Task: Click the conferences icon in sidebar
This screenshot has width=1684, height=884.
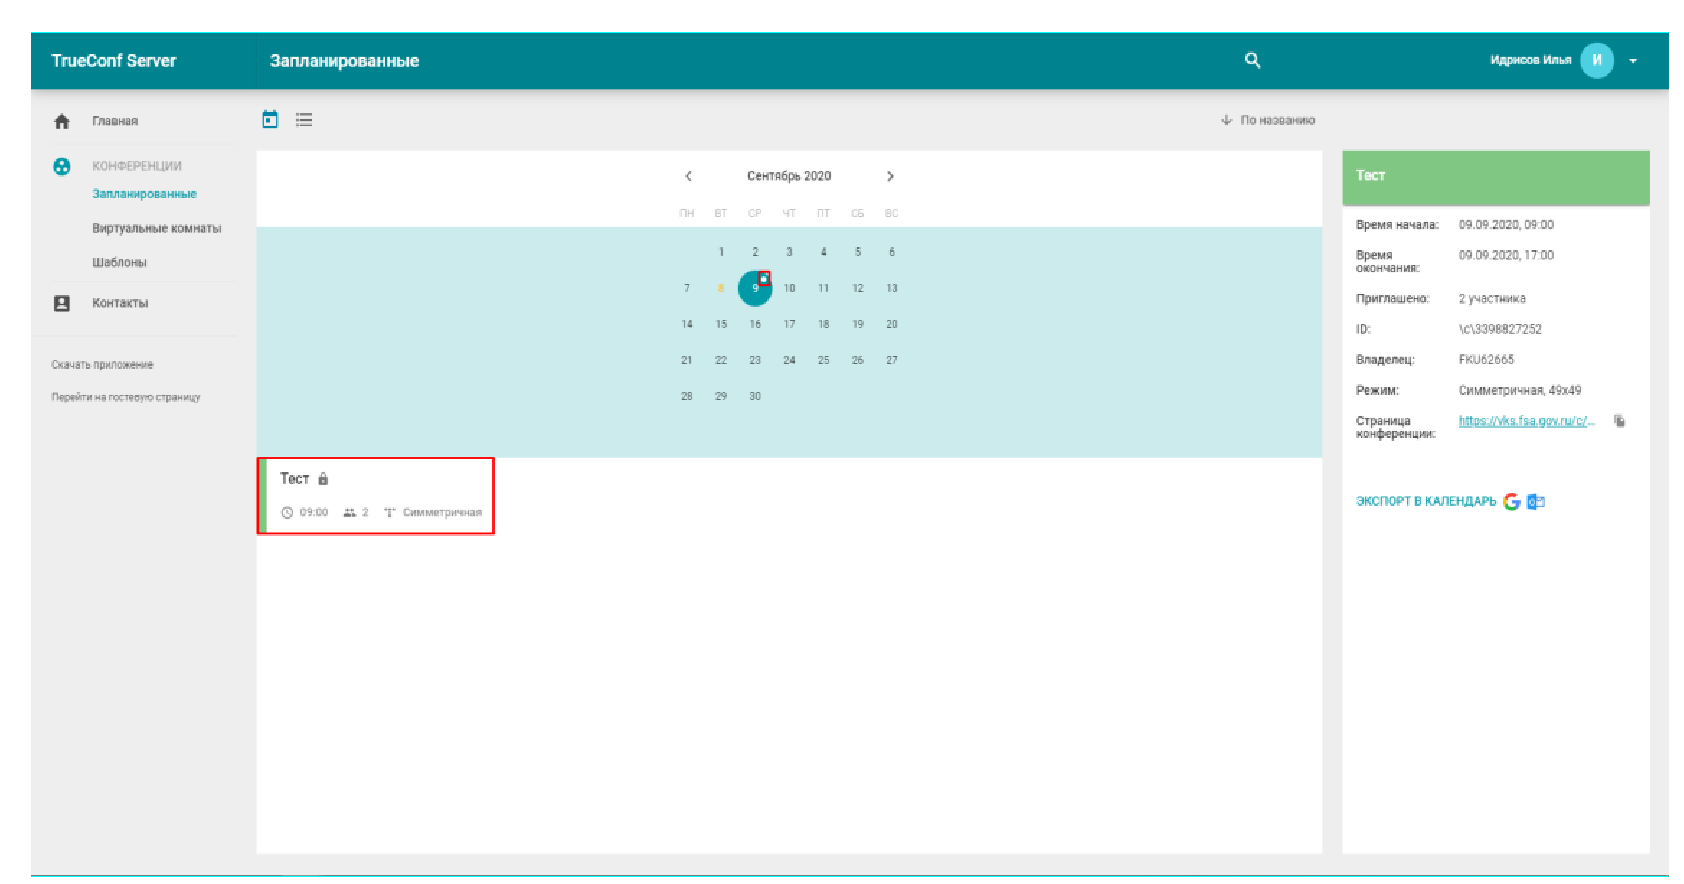Action: [x=62, y=166]
